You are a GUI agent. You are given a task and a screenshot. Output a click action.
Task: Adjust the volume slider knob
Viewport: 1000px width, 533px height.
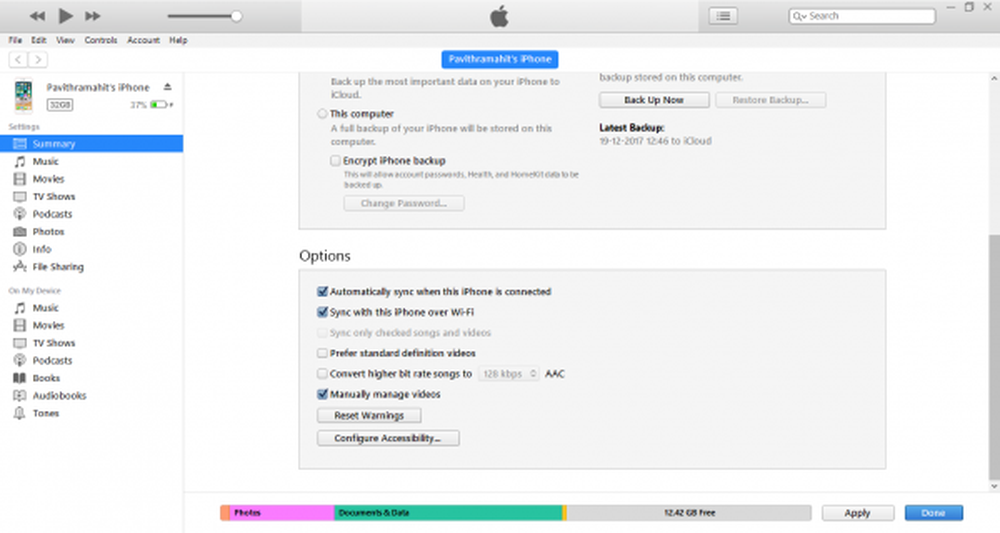click(236, 16)
